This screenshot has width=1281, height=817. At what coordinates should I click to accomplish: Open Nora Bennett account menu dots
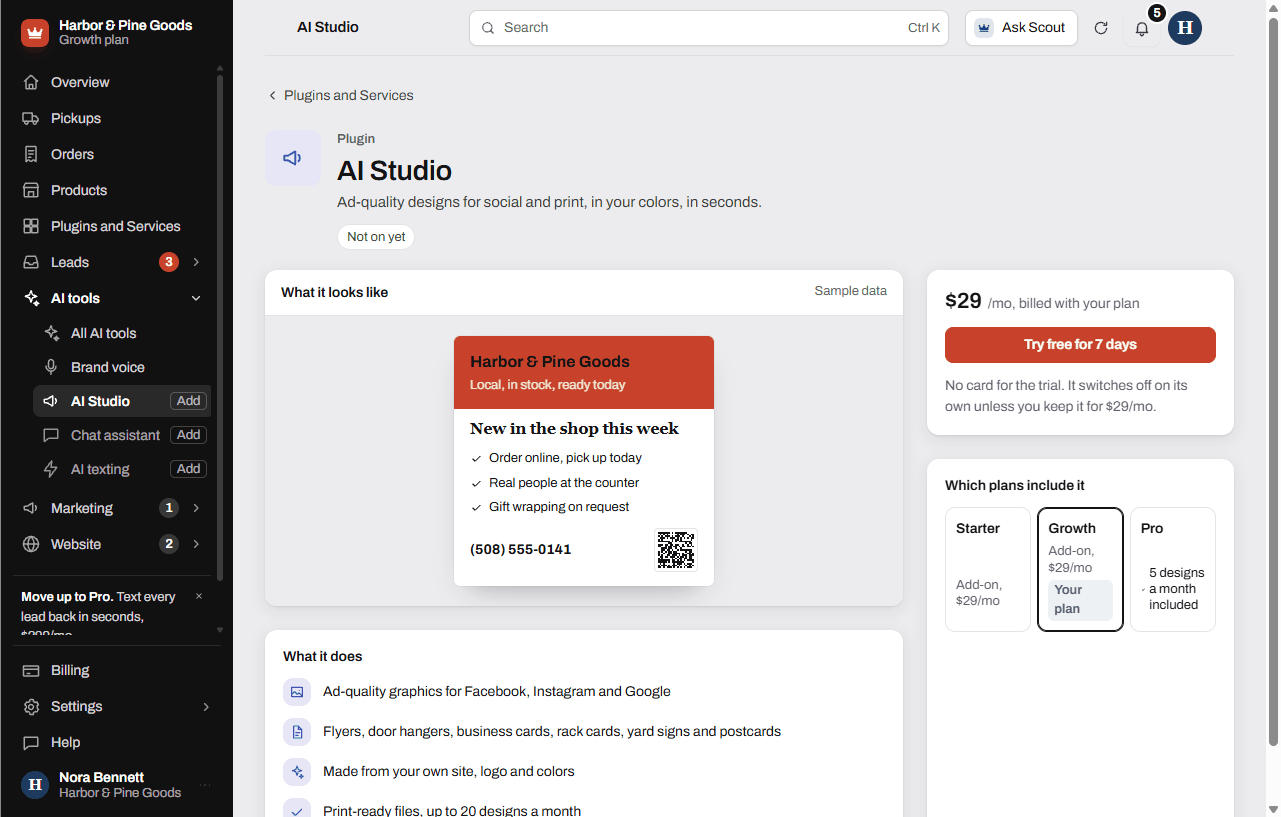click(x=205, y=785)
